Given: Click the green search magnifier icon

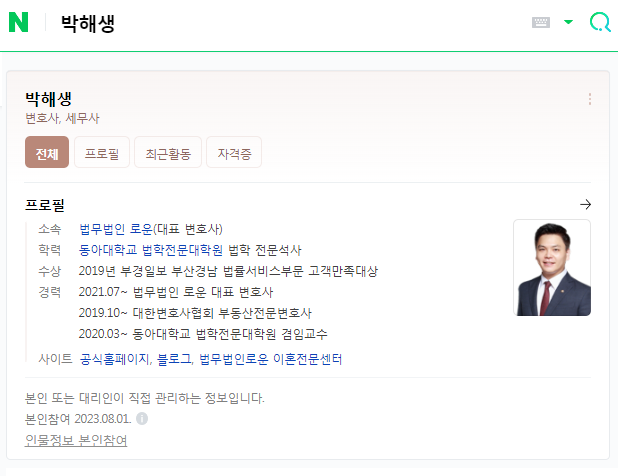Looking at the screenshot, I should tap(600, 22).
